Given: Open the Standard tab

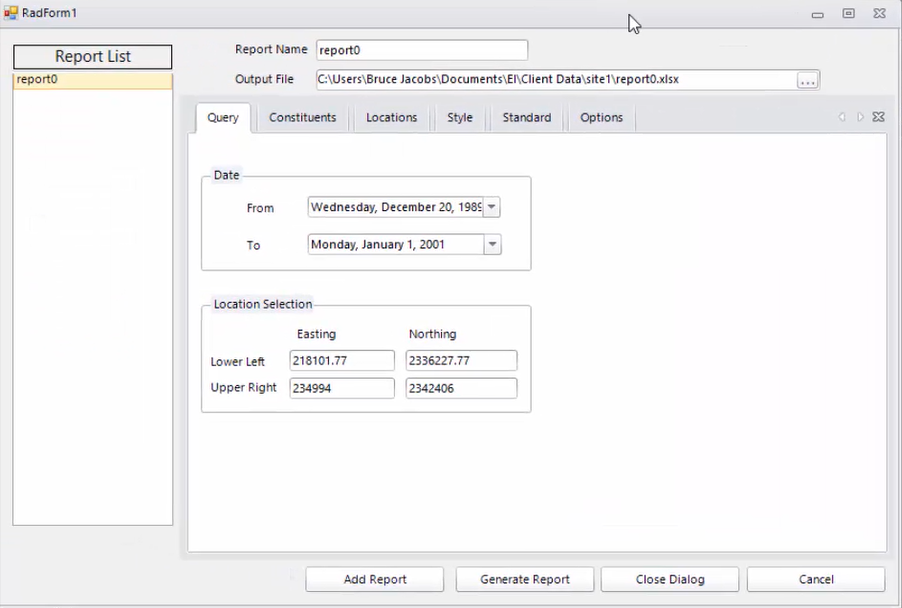Looking at the screenshot, I should (x=526, y=117).
